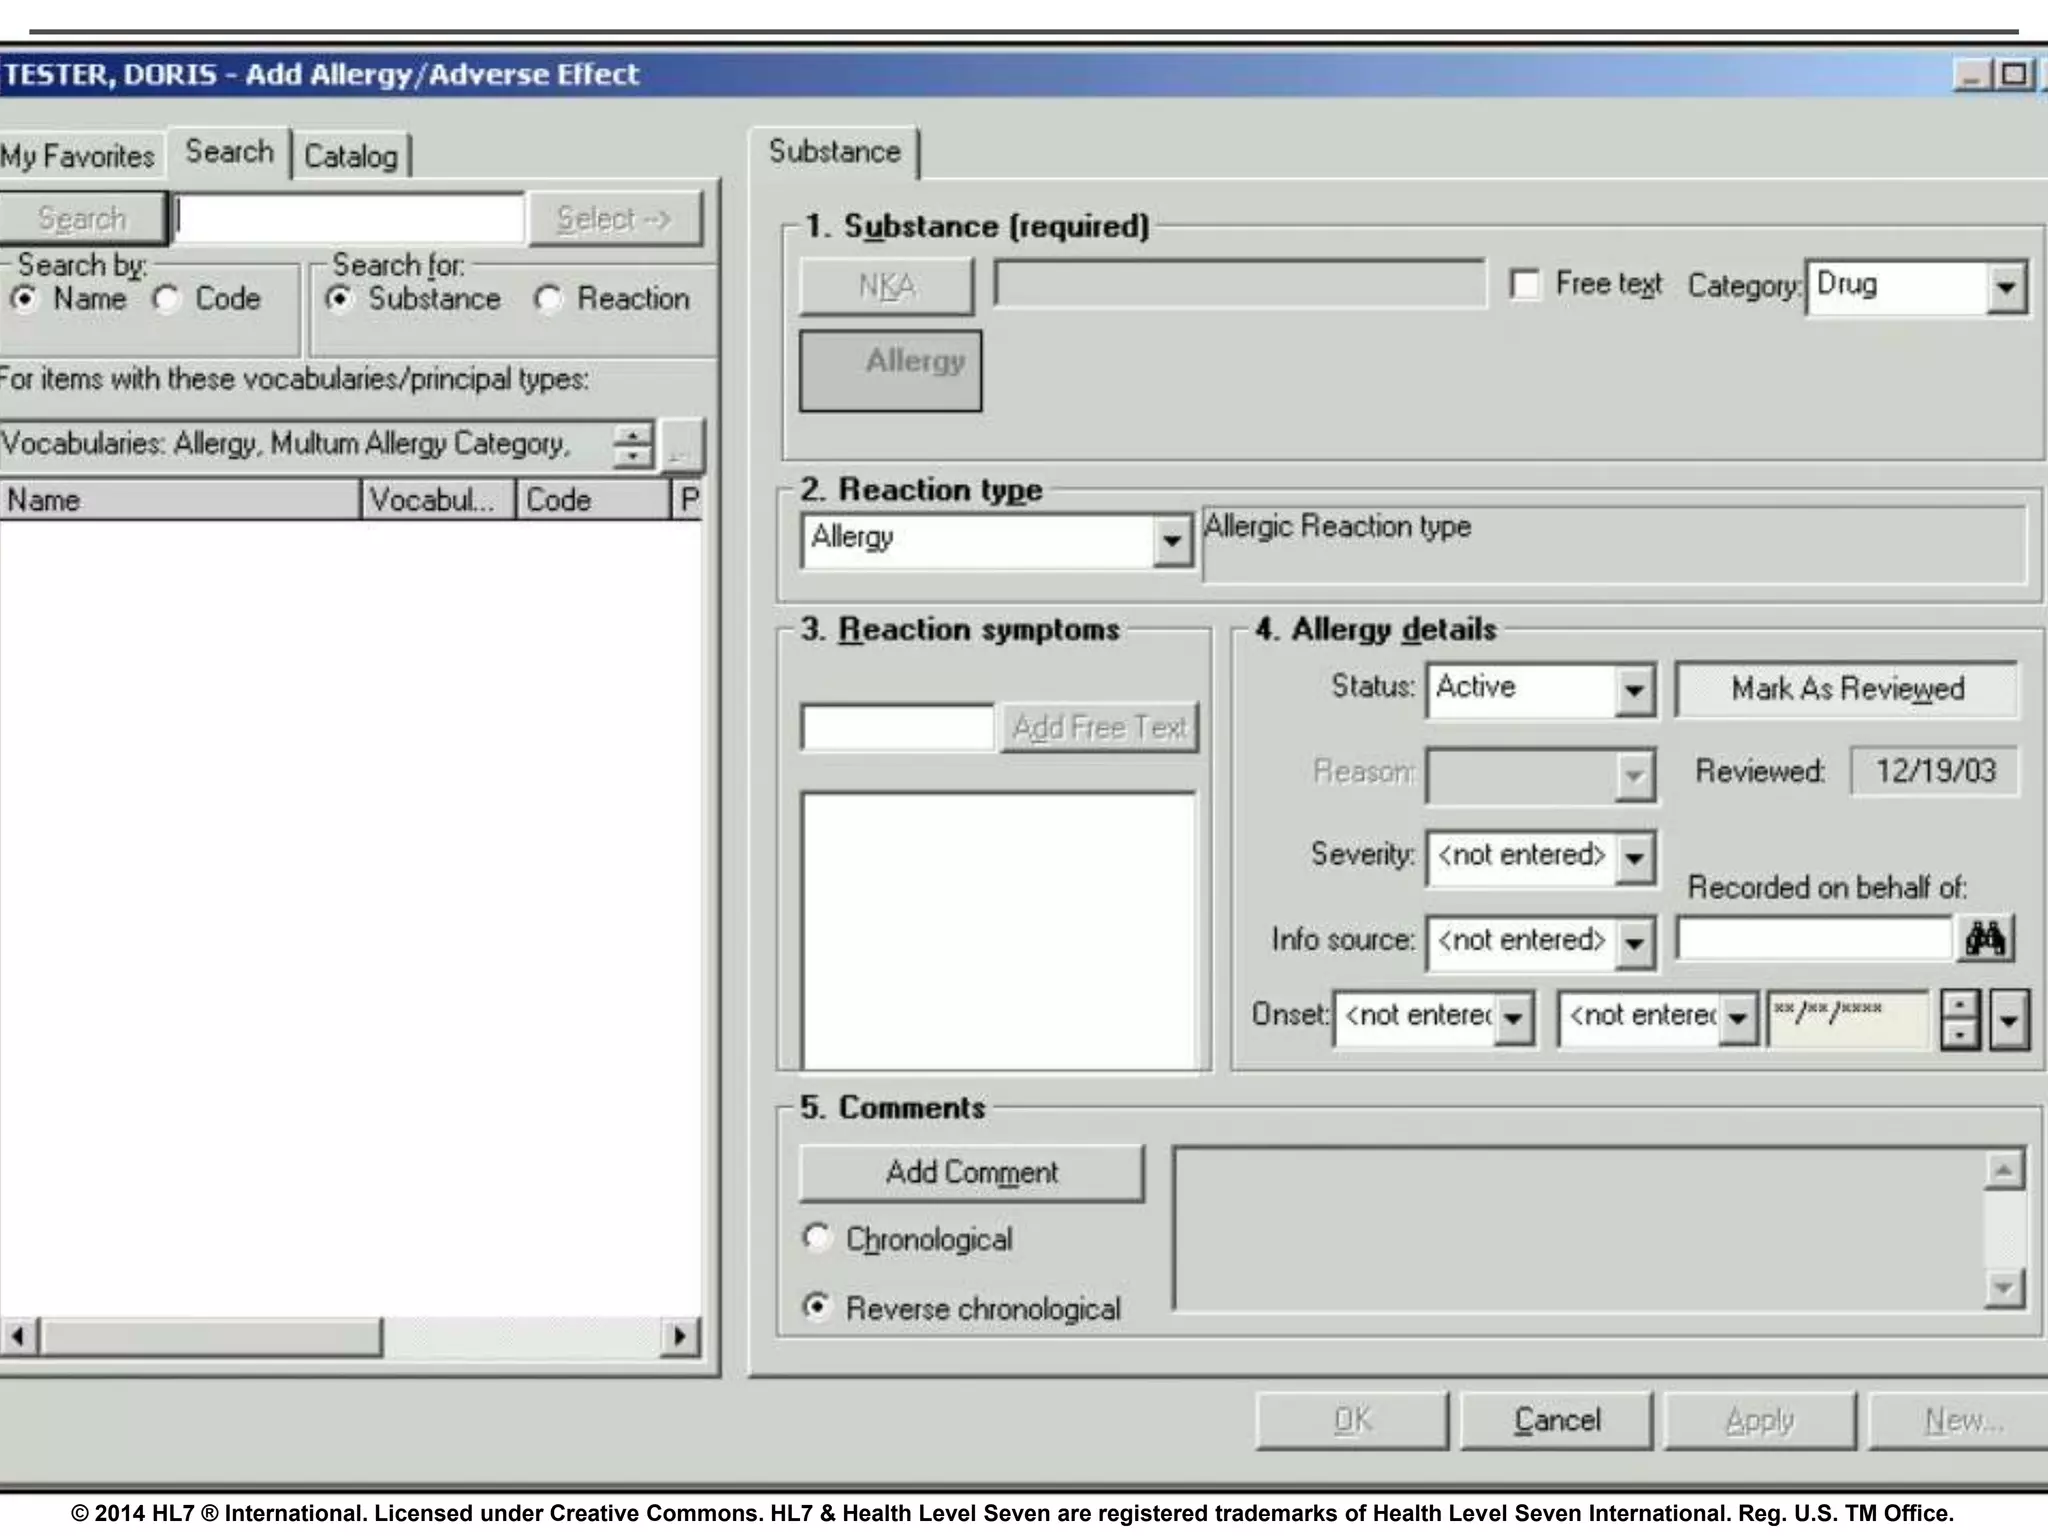Open the Status Active dropdown

(1634, 689)
